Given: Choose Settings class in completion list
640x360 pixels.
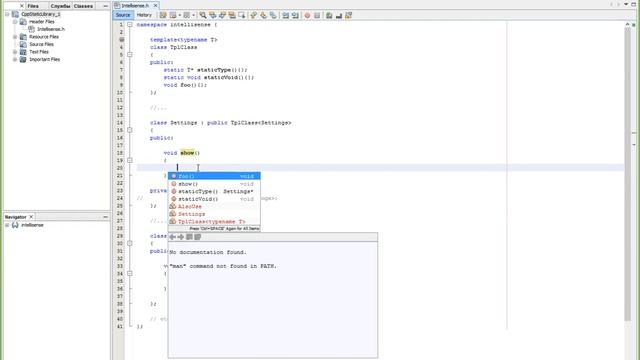Looking at the screenshot, I should click(214, 214).
